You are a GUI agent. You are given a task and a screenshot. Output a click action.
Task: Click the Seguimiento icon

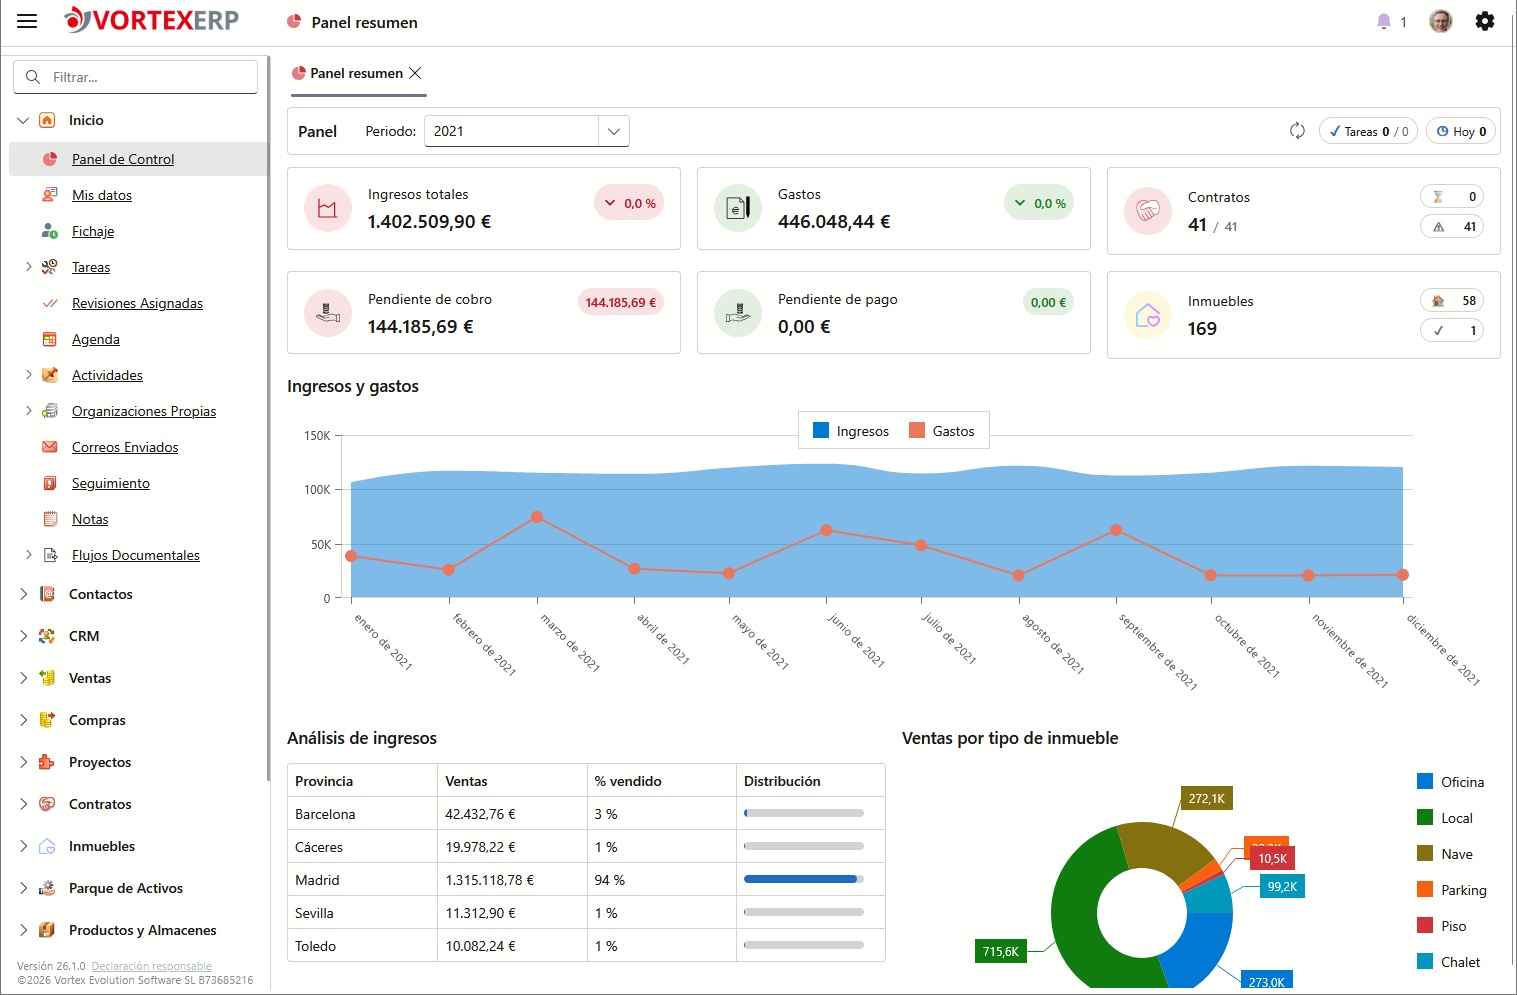click(x=49, y=483)
